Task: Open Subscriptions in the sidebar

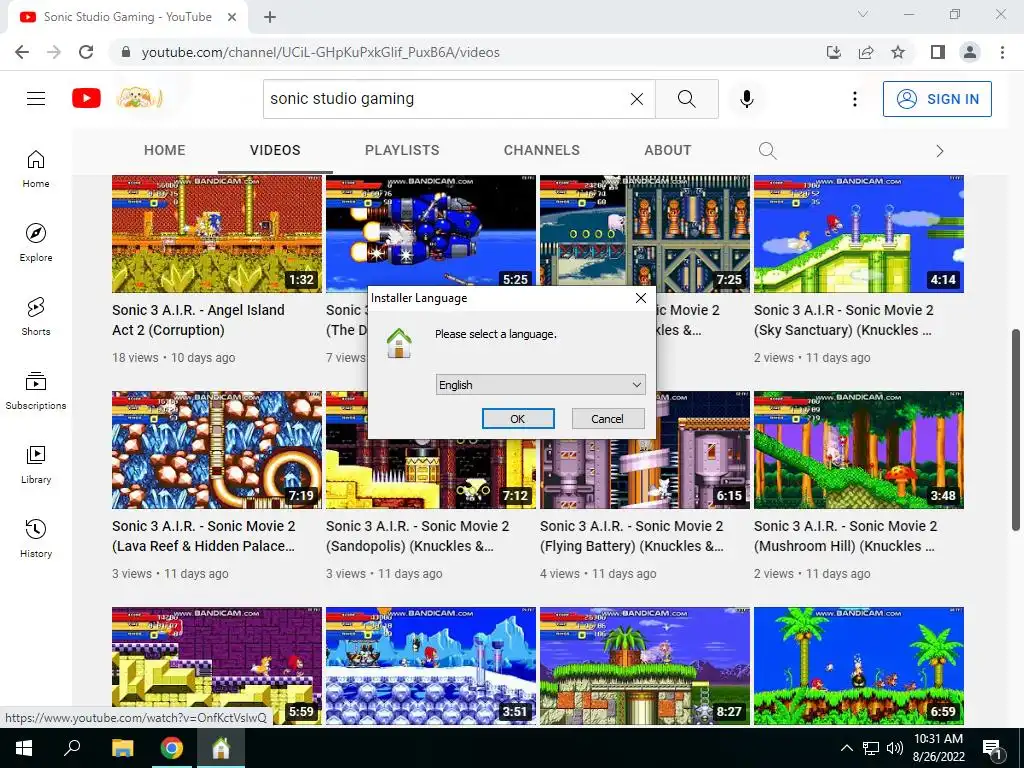Action: pyautogui.click(x=36, y=391)
